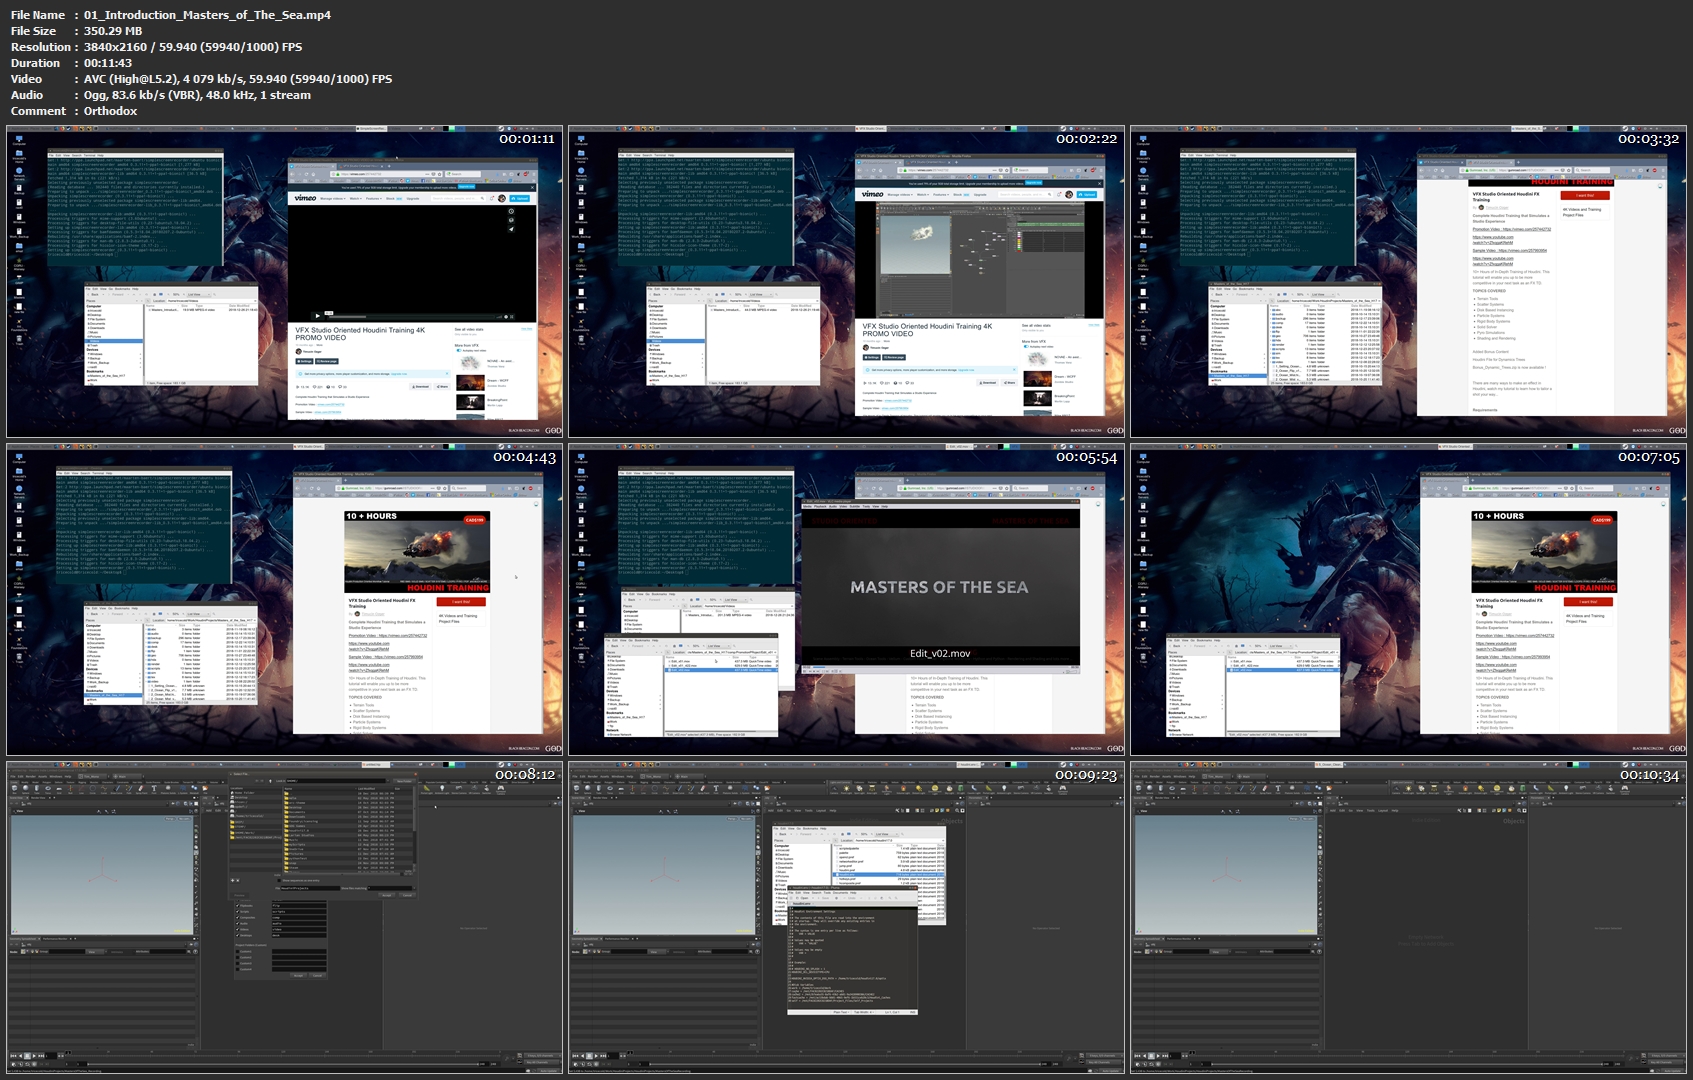1693x1080 pixels.
Task: Select the Font 'T' shelf tool in the 00:08:12 Houdini frame
Action: point(154,789)
